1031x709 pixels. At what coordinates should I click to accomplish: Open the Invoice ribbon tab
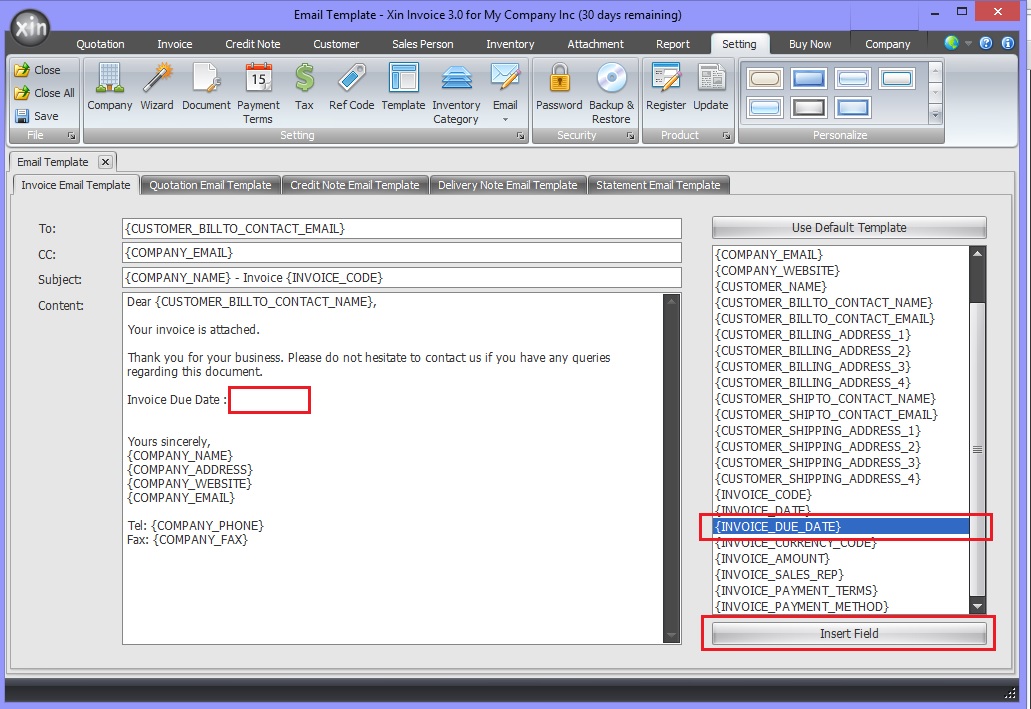click(x=174, y=44)
